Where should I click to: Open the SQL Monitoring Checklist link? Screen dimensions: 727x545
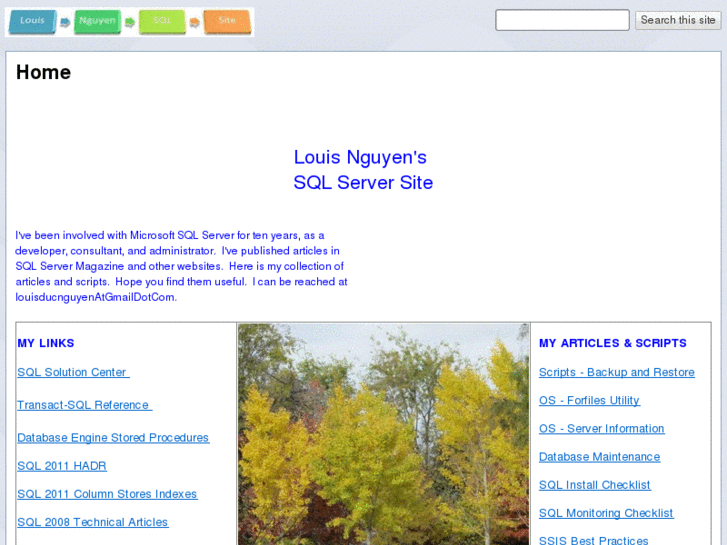point(606,513)
